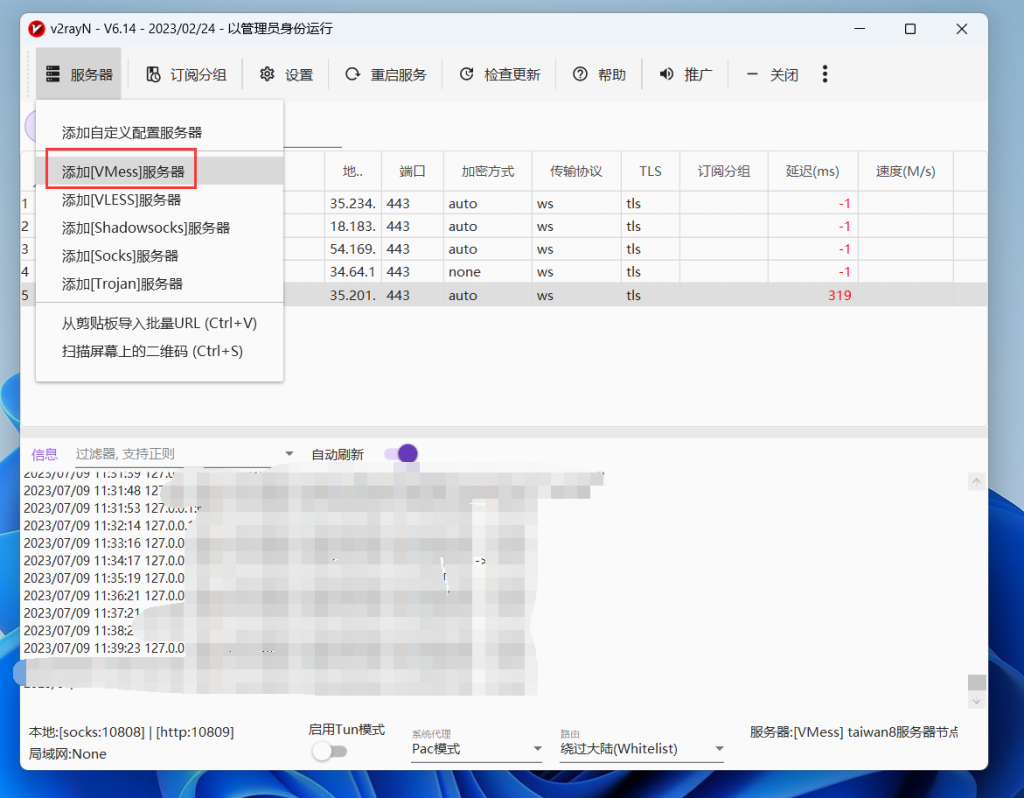Sort by 速度(M/s) column header
The height and width of the screenshot is (798, 1024).
(x=906, y=171)
